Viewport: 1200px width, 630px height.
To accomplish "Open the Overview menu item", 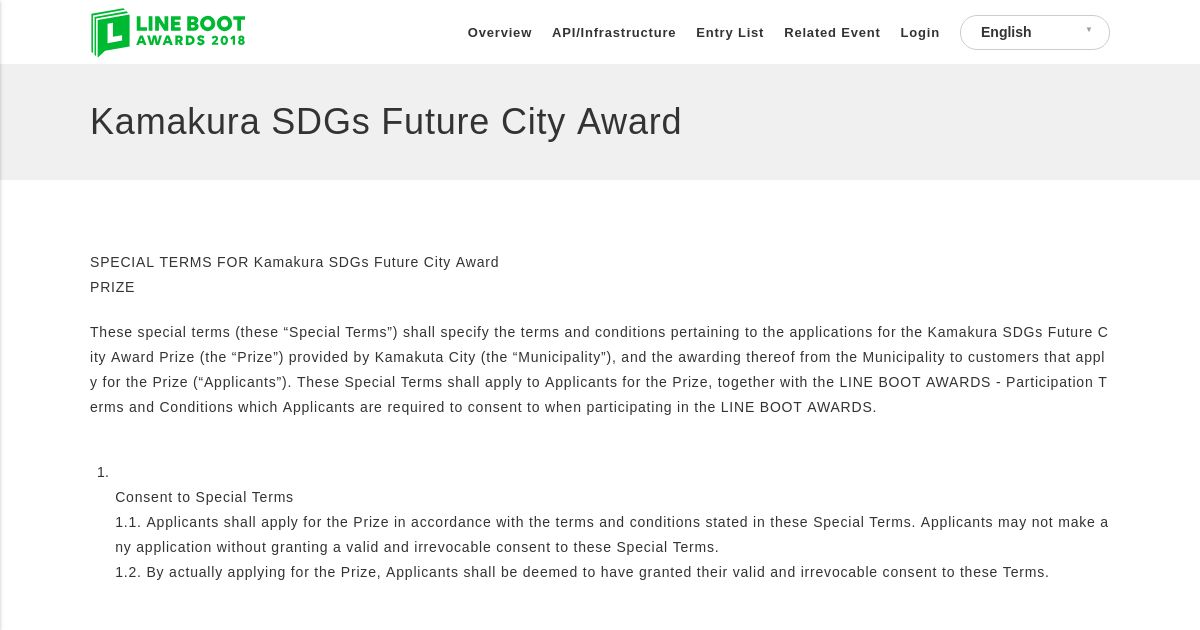I will (500, 32).
